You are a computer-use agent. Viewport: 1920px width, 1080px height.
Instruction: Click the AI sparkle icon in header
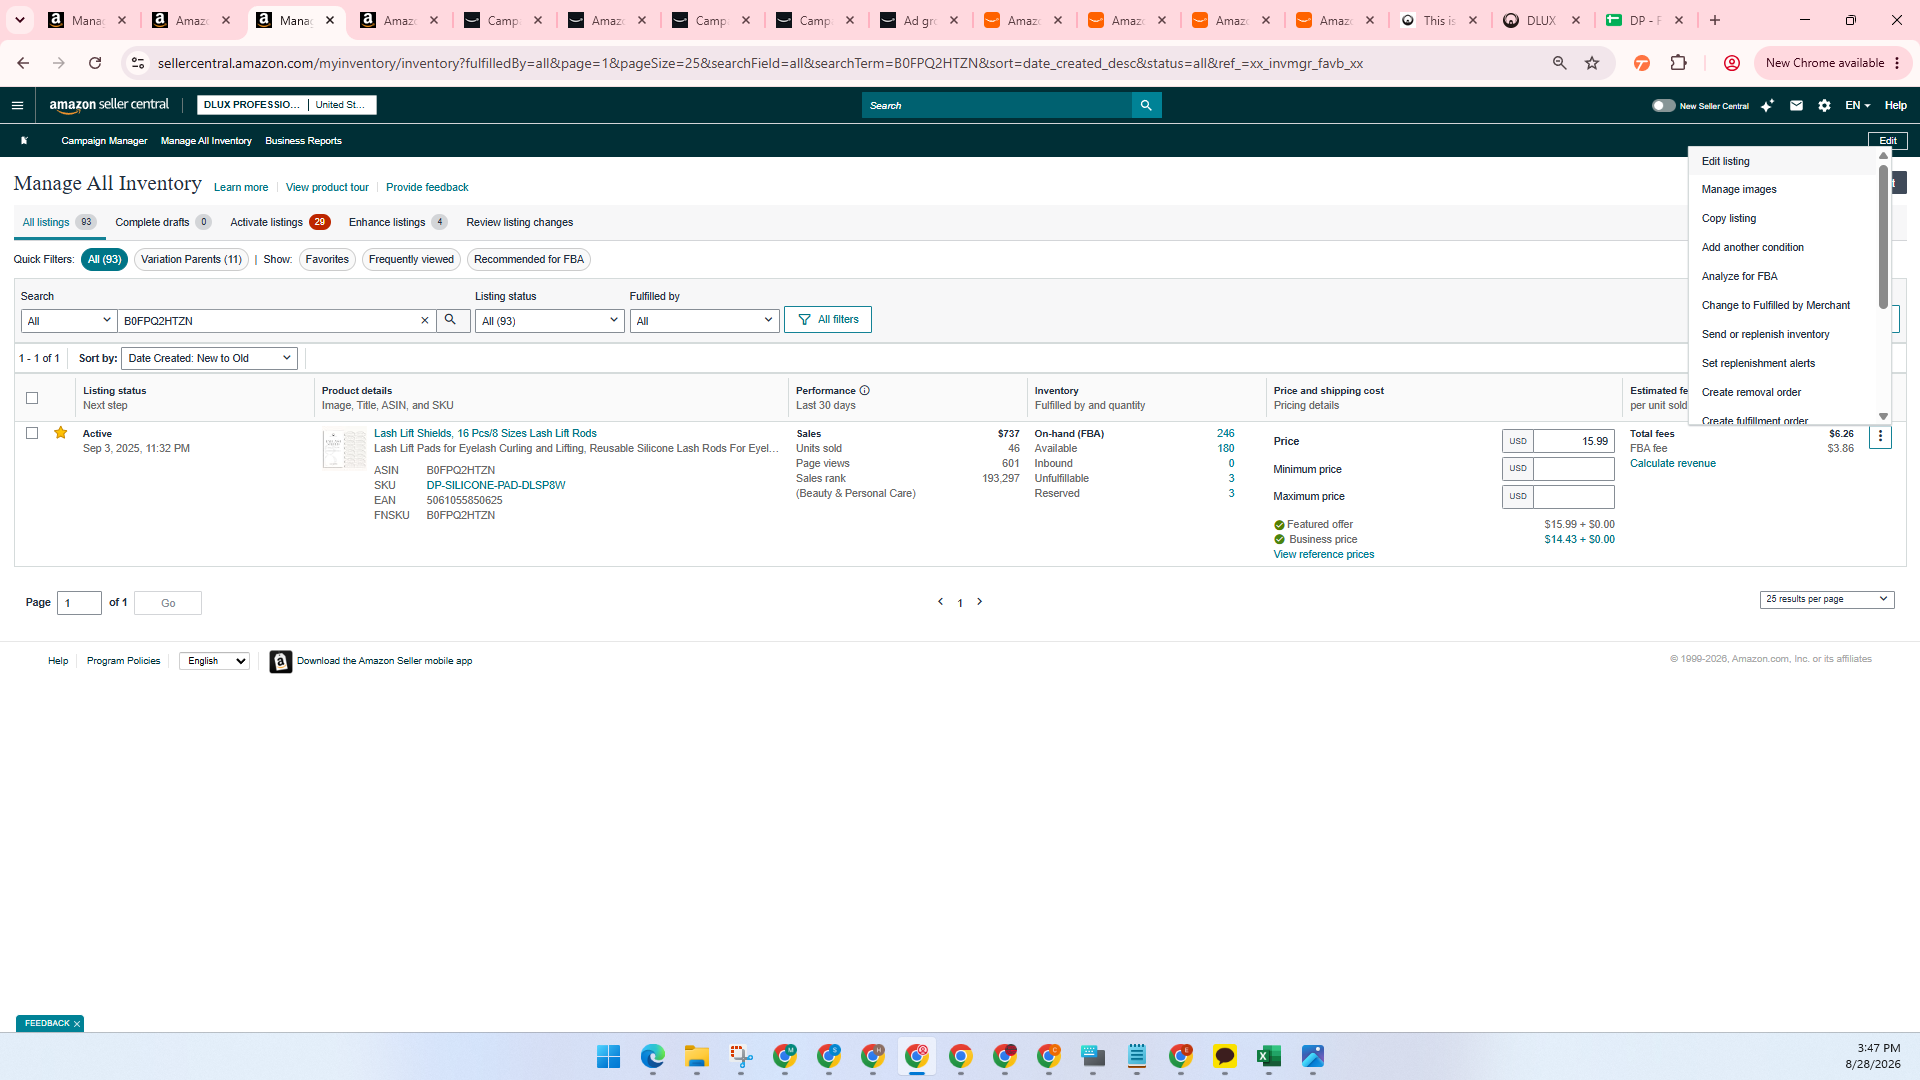[x=1767, y=105]
